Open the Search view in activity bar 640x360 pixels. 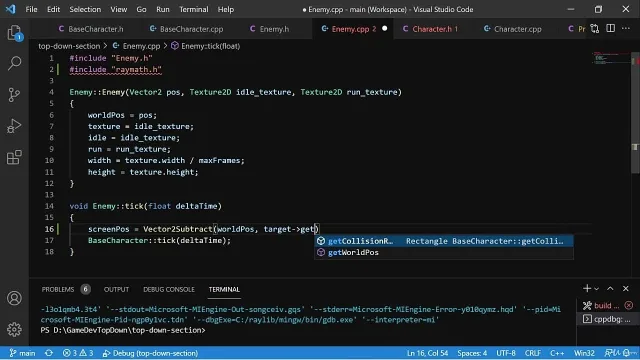tap(14, 63)
